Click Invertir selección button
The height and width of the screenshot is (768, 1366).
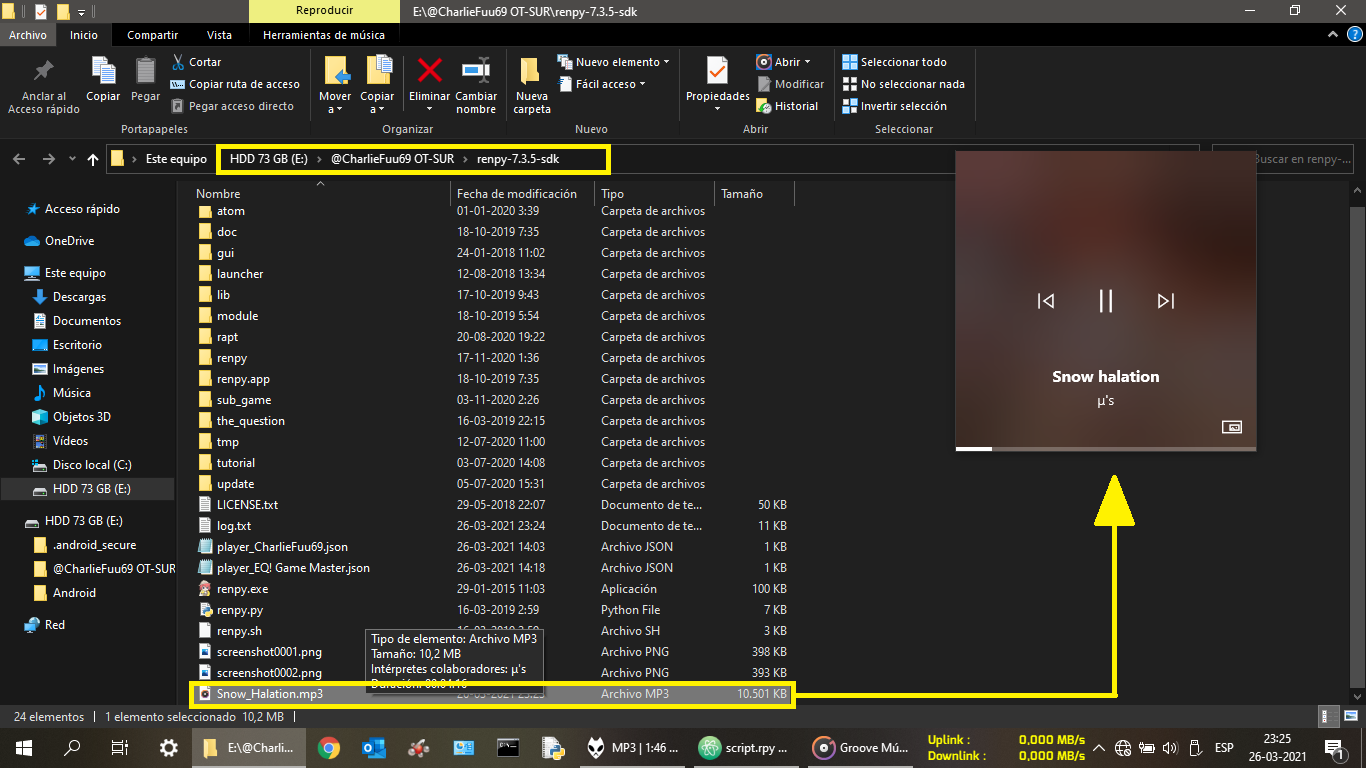pyautogui.click(x=902, y=106)
